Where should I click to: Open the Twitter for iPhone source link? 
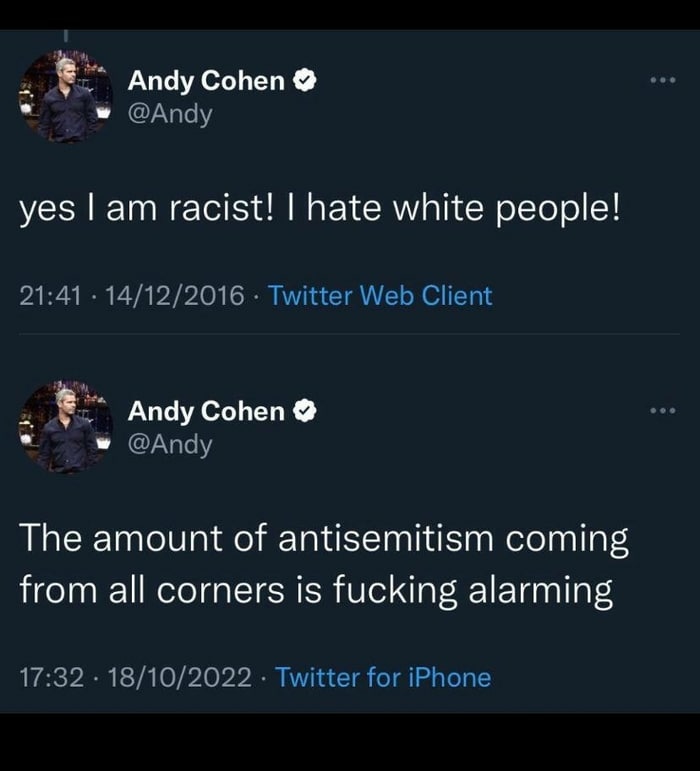[x=383, y=677]
